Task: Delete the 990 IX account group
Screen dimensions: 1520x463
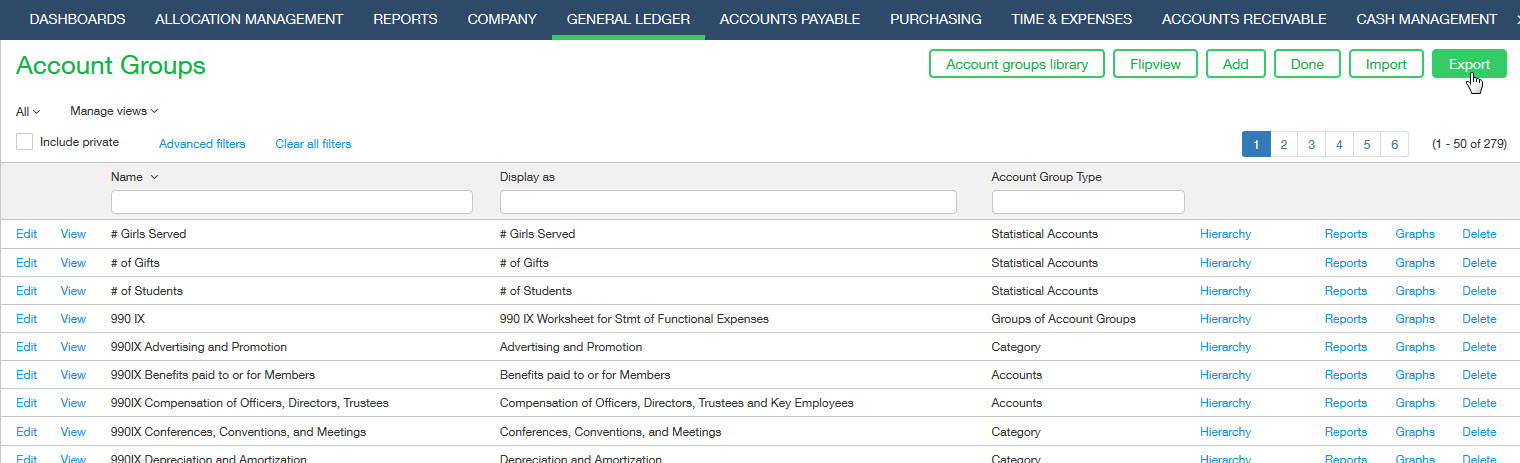Action: (1478, 319)
